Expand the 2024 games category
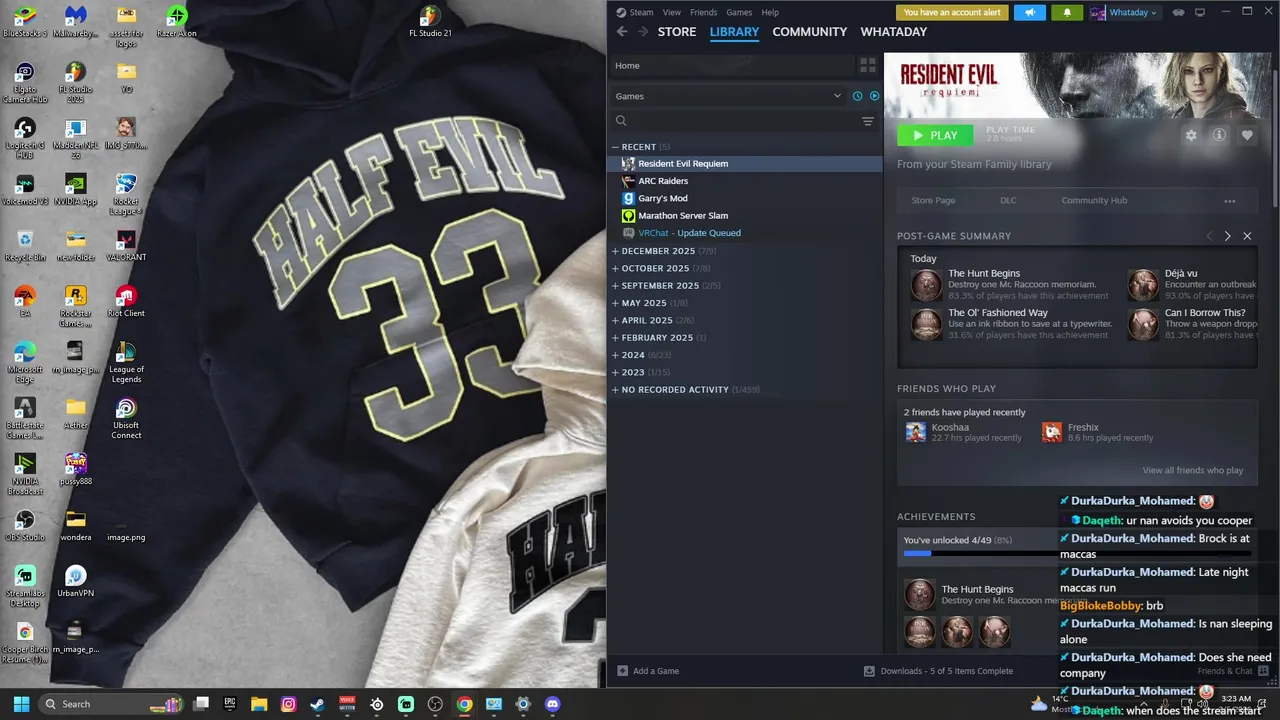The height and width of the screenshot is (720, 1280). pos(615,355)
